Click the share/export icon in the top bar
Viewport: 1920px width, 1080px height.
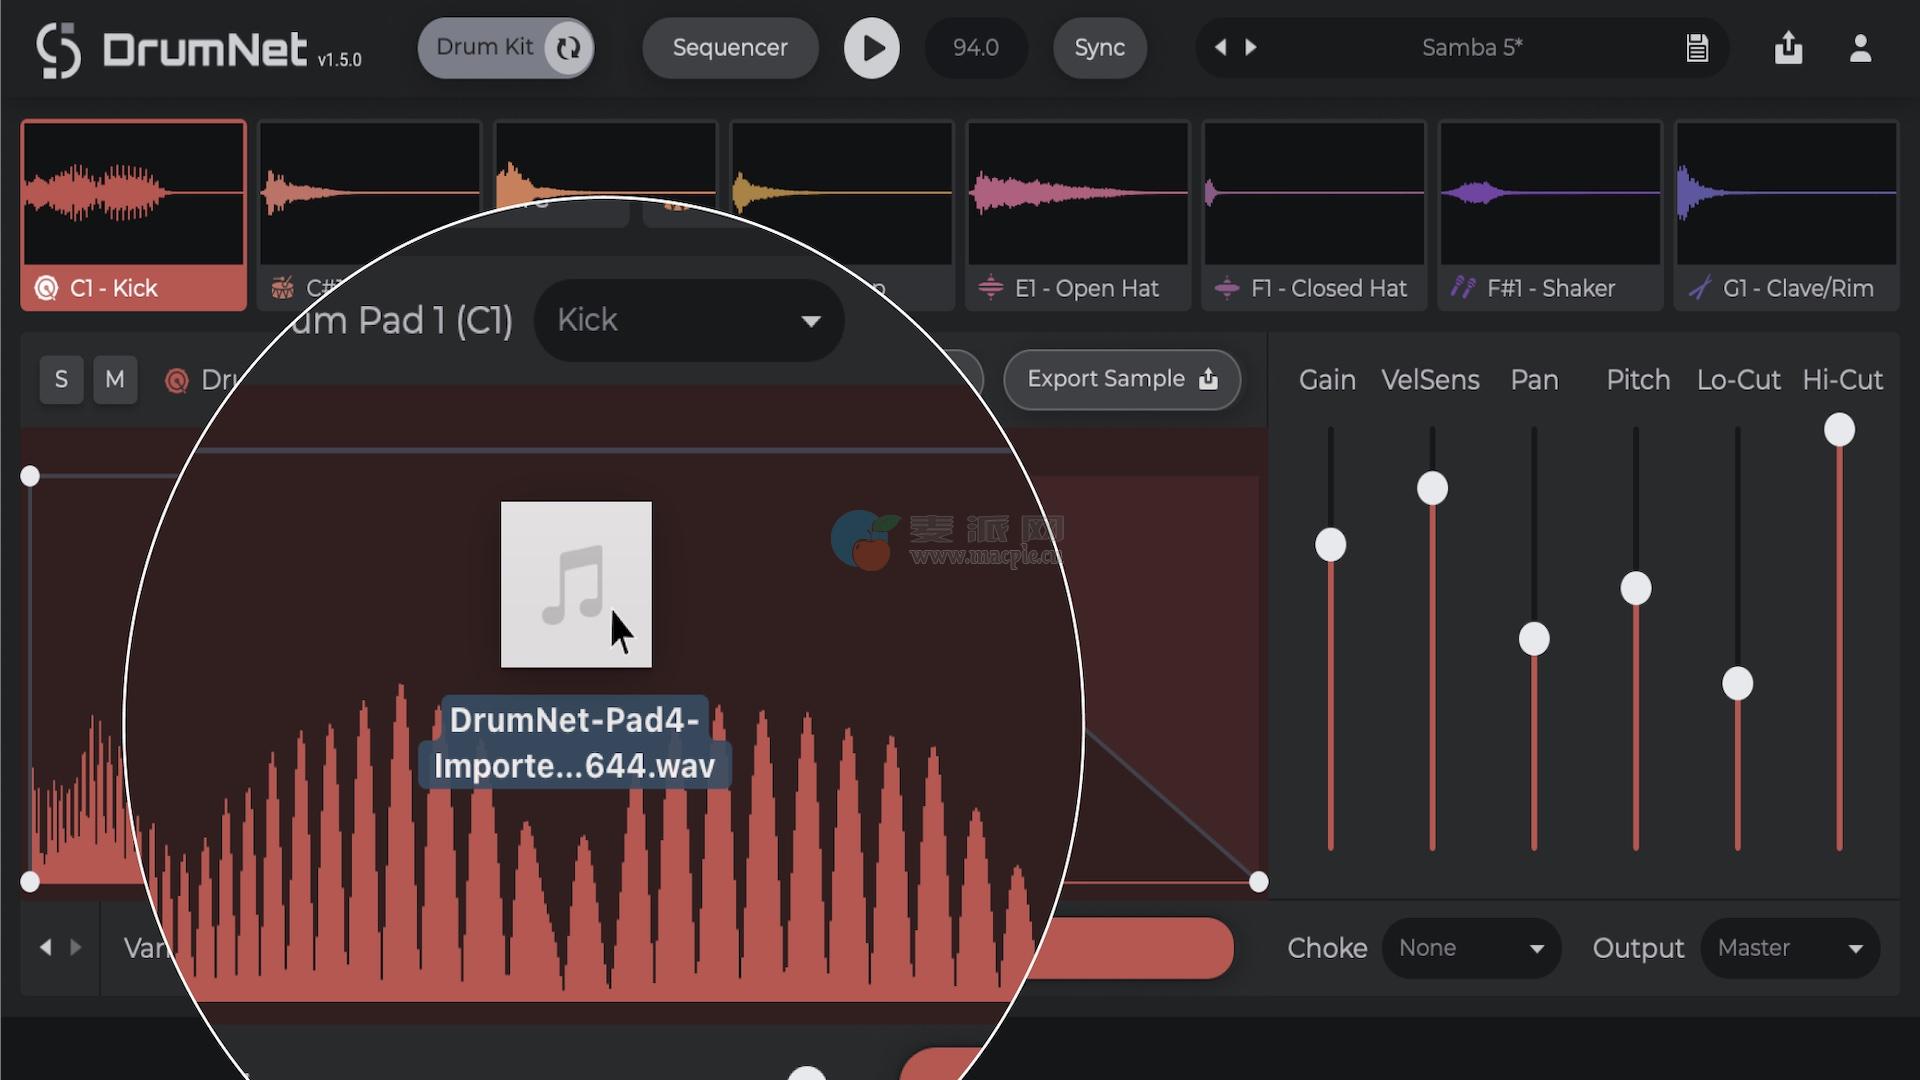click(1788, 48)
